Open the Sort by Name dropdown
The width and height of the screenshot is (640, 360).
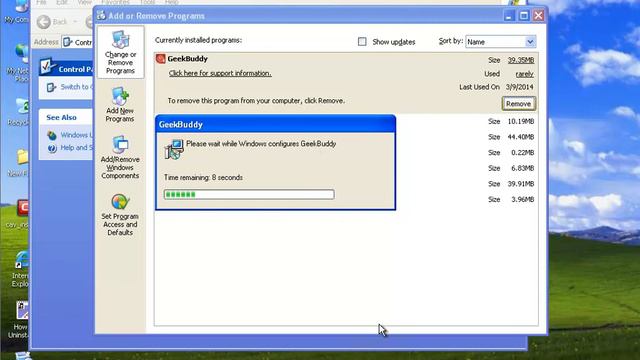coord(530,42)
